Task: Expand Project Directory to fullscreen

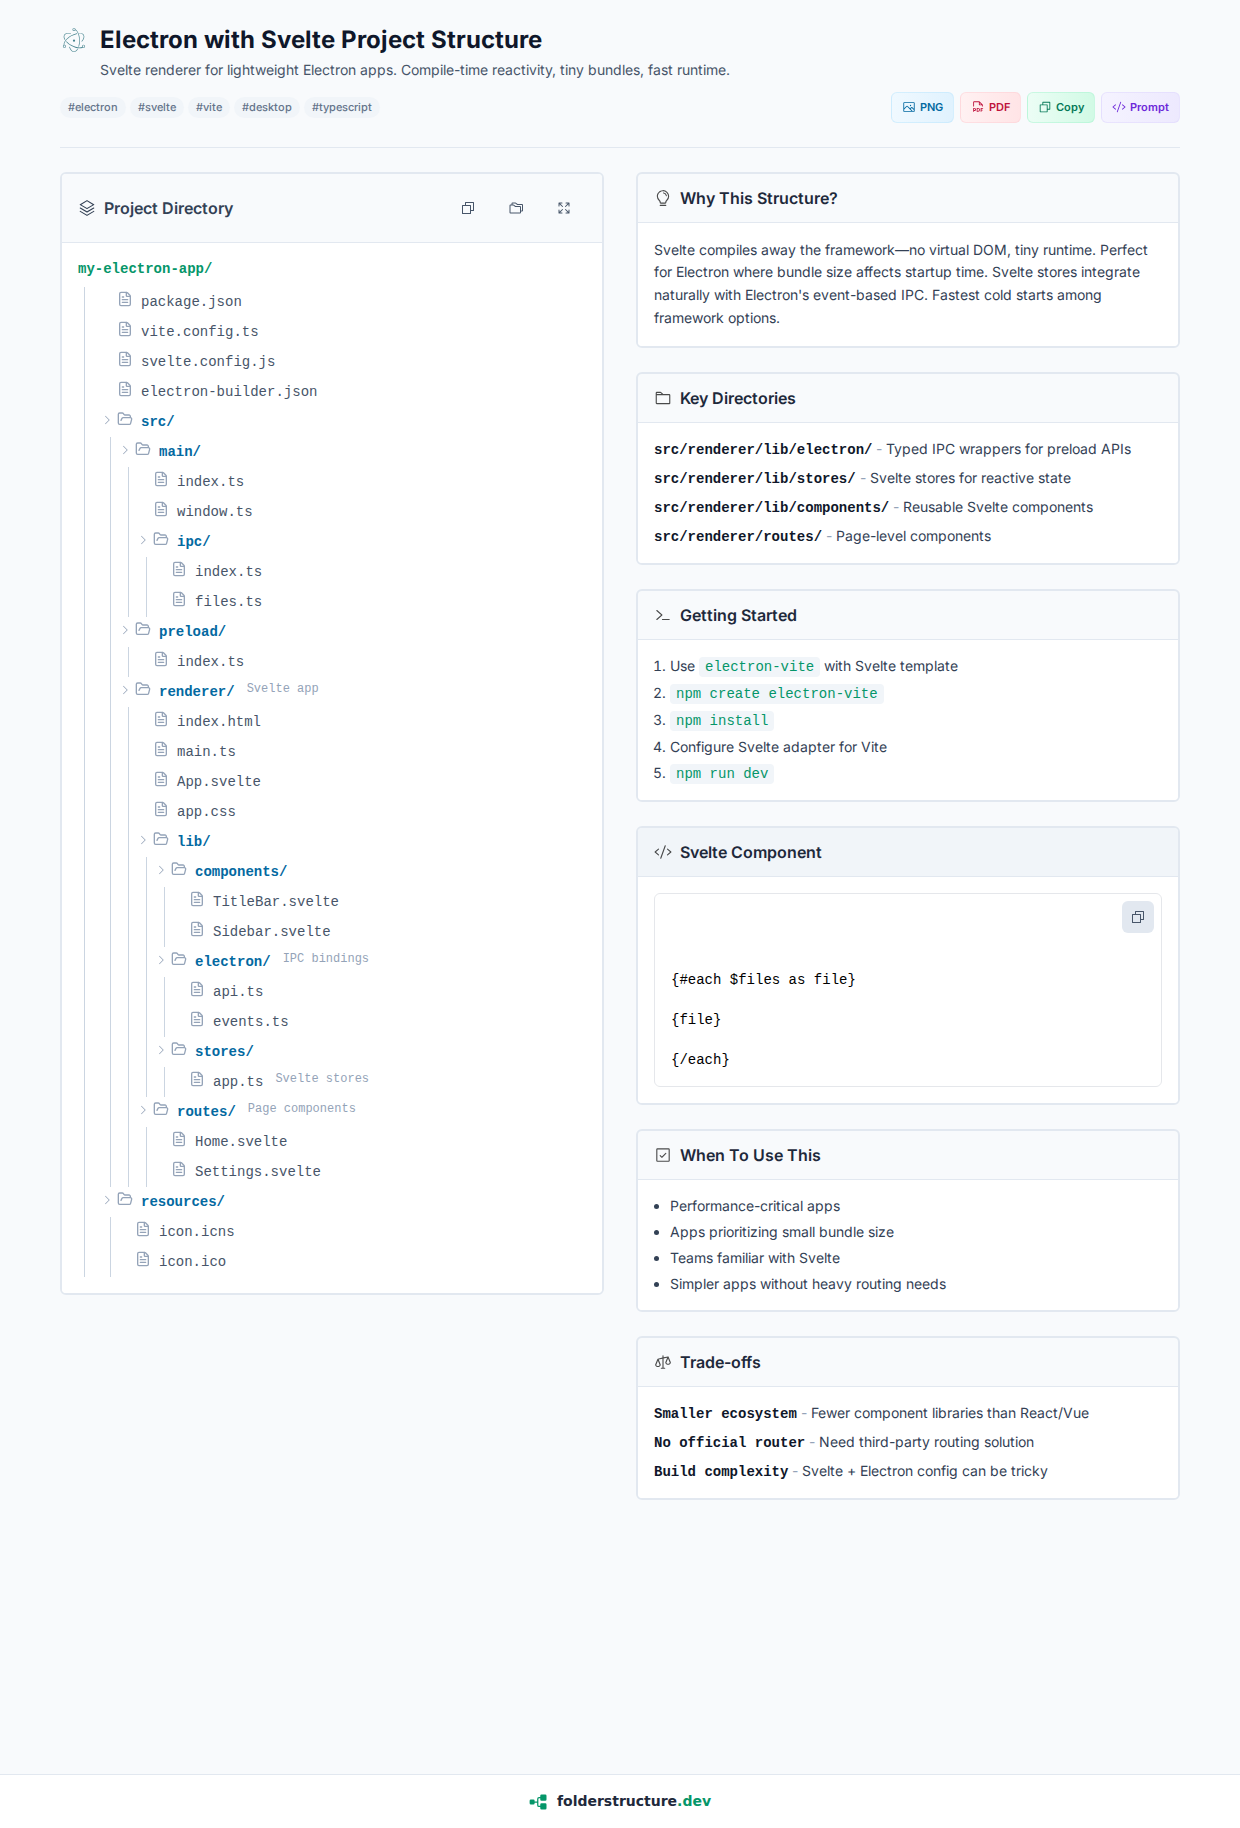Action: tap(564, 208)
